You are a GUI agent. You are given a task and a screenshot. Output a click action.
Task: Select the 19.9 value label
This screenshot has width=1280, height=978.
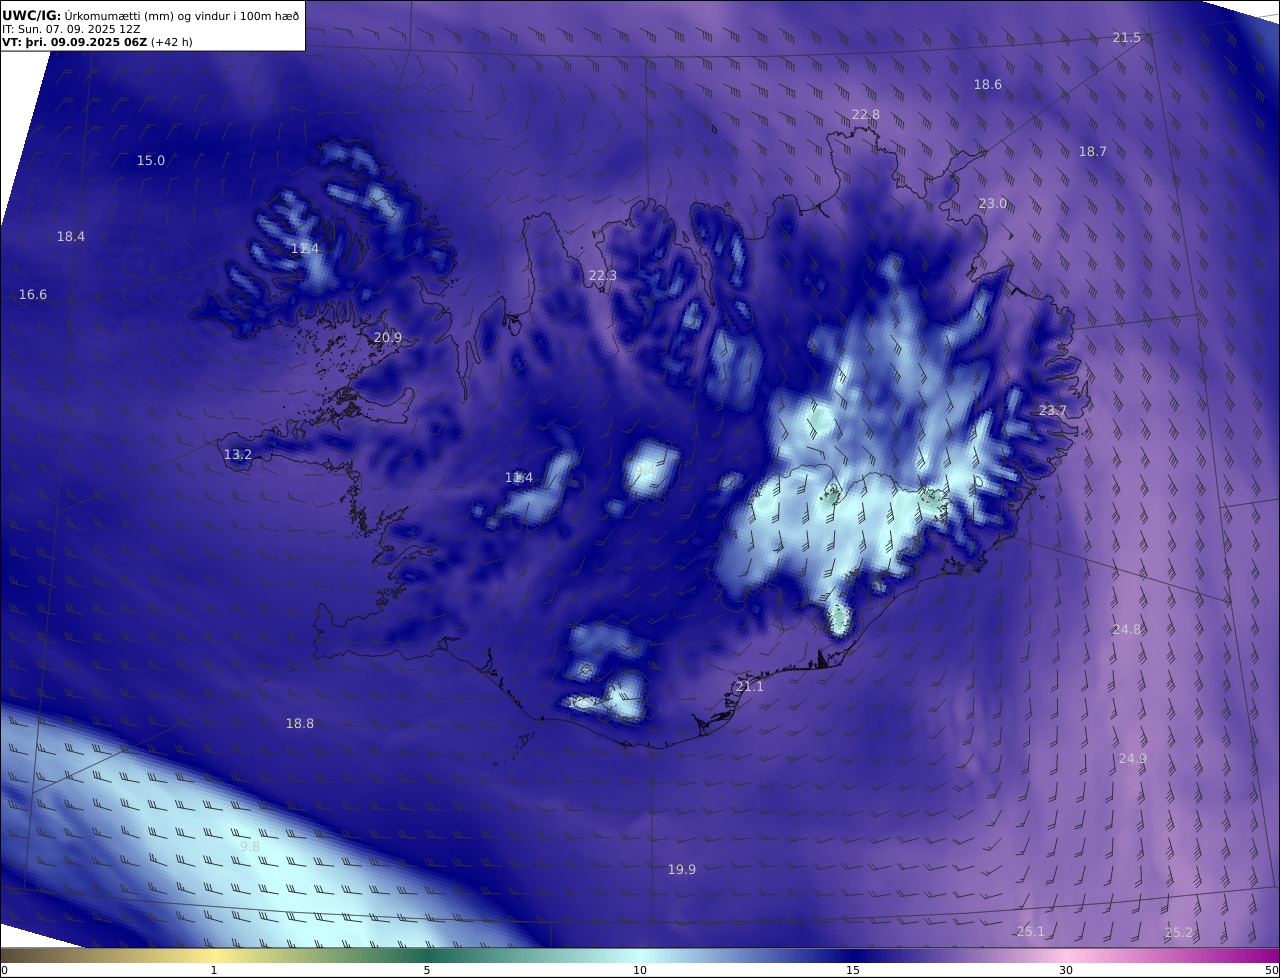point(682,870)
